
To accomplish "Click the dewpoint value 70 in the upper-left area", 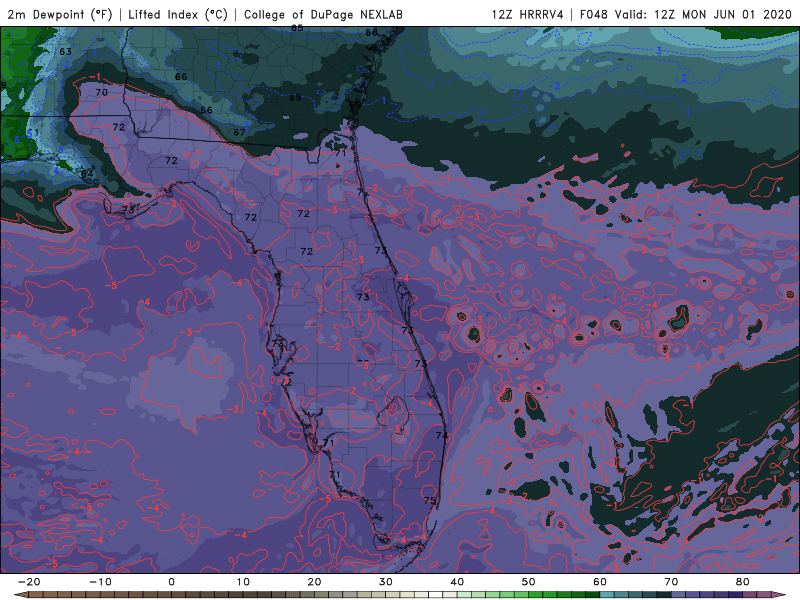I will [x=102, y=92].
